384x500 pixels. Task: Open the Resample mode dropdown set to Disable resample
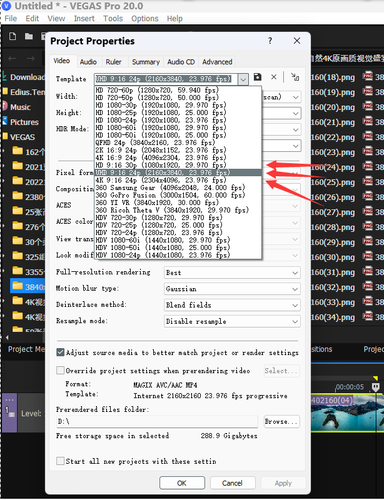pos(232,321)
